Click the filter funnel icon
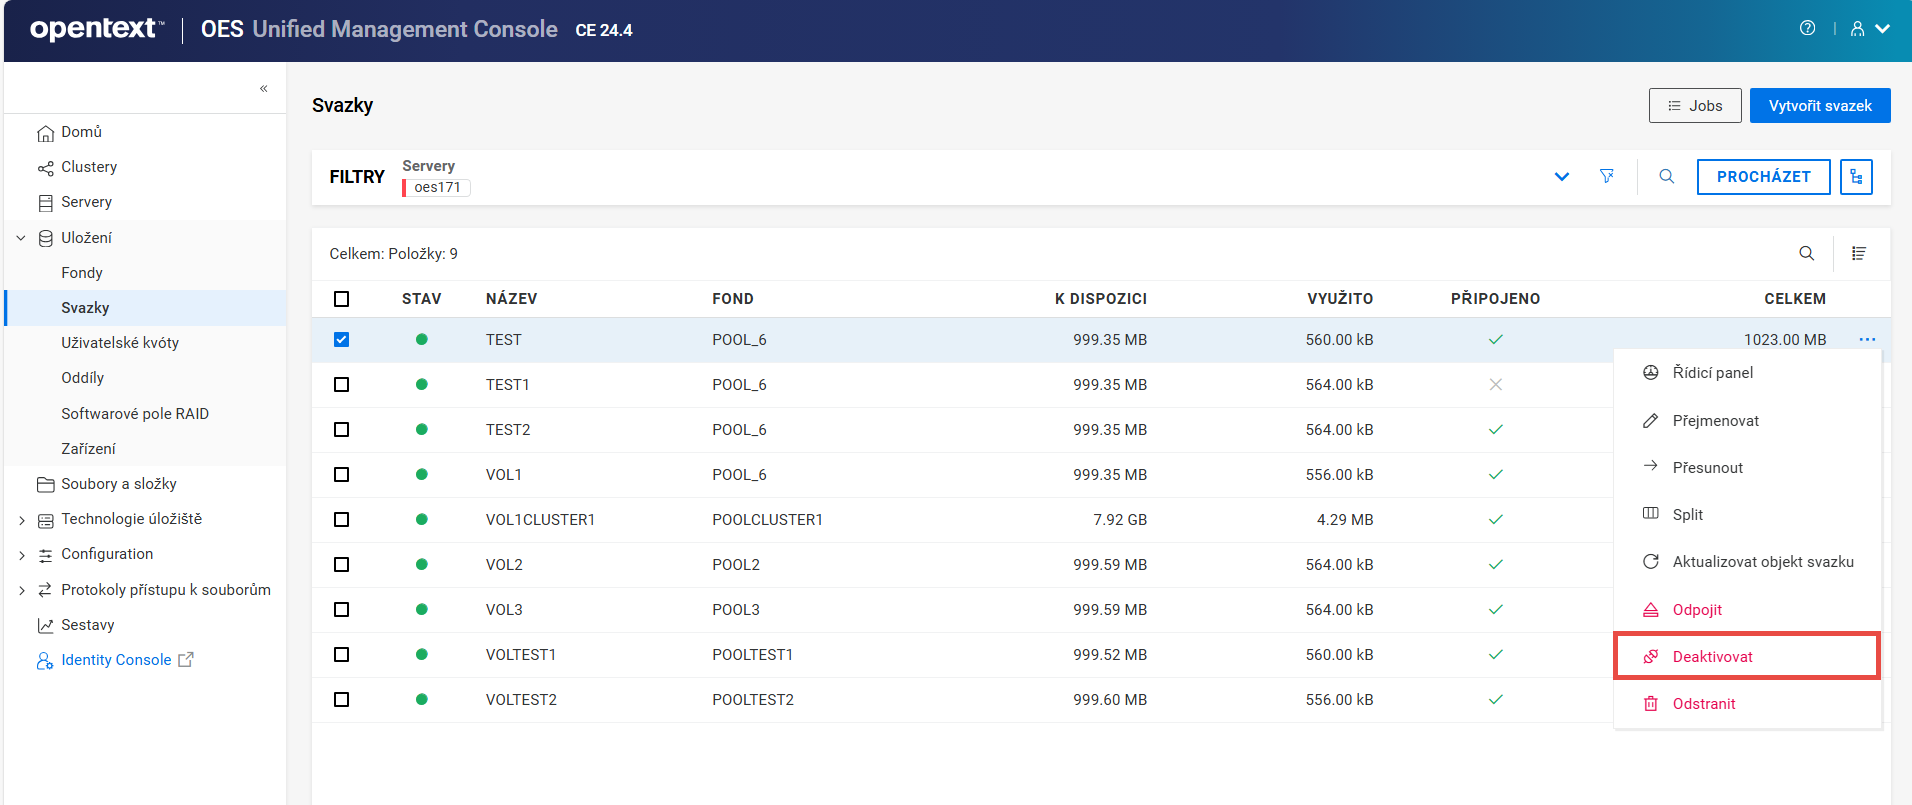Screen dimensions: 1912x805 click(x=1606, y=176)
